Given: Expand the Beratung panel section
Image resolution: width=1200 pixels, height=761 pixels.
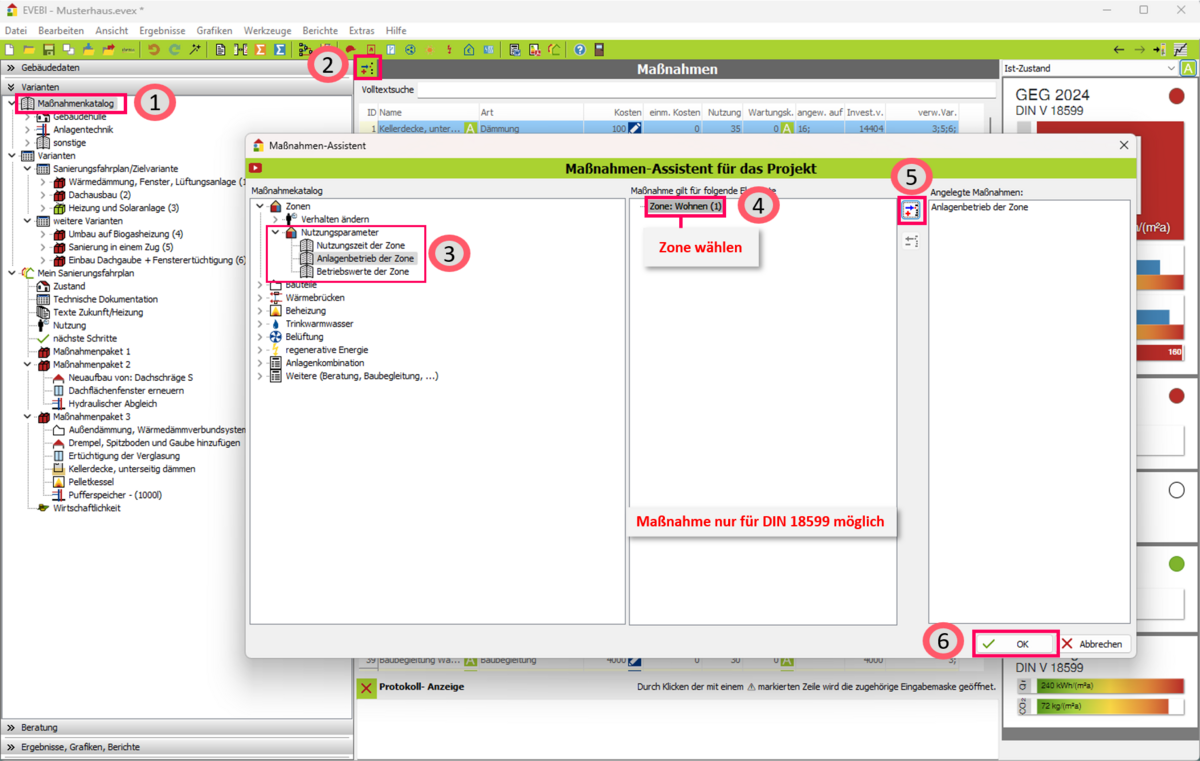Looking at the screenshot, I should coord(11,727).
